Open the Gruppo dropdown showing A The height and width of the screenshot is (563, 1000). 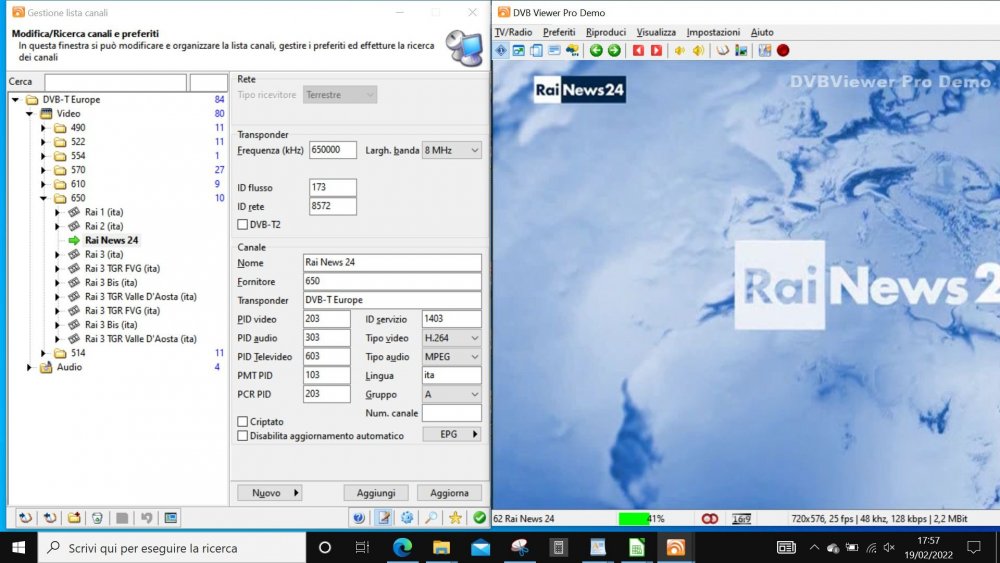[452, 394]
